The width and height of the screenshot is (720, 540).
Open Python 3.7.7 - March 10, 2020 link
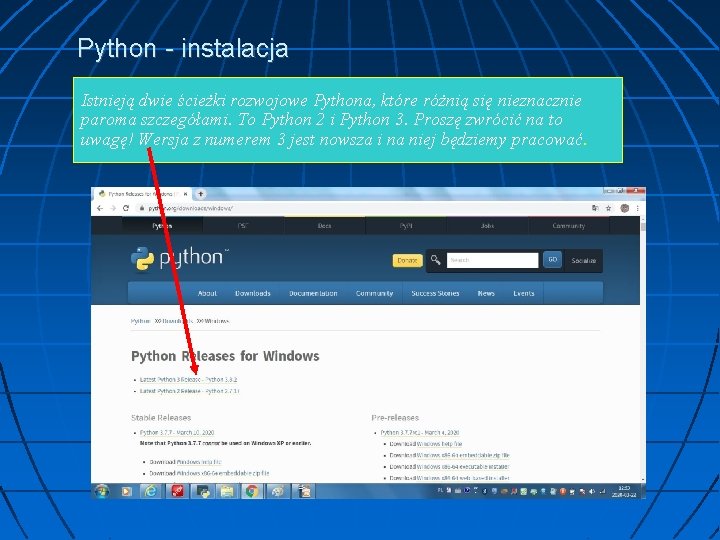tap(177, 433)
